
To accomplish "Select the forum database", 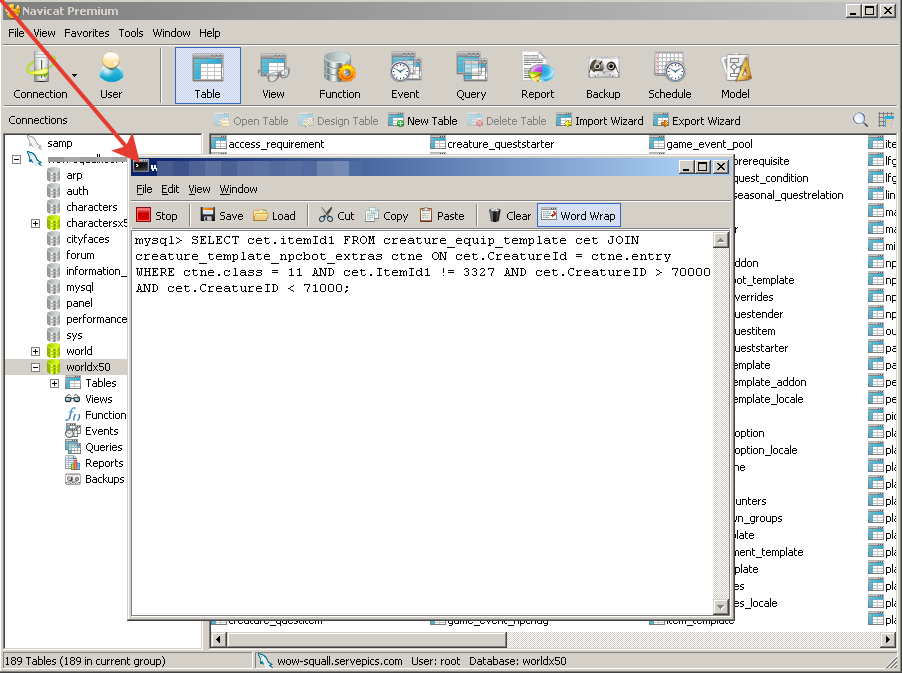I will pyautogui.click(x=80, y=255).
